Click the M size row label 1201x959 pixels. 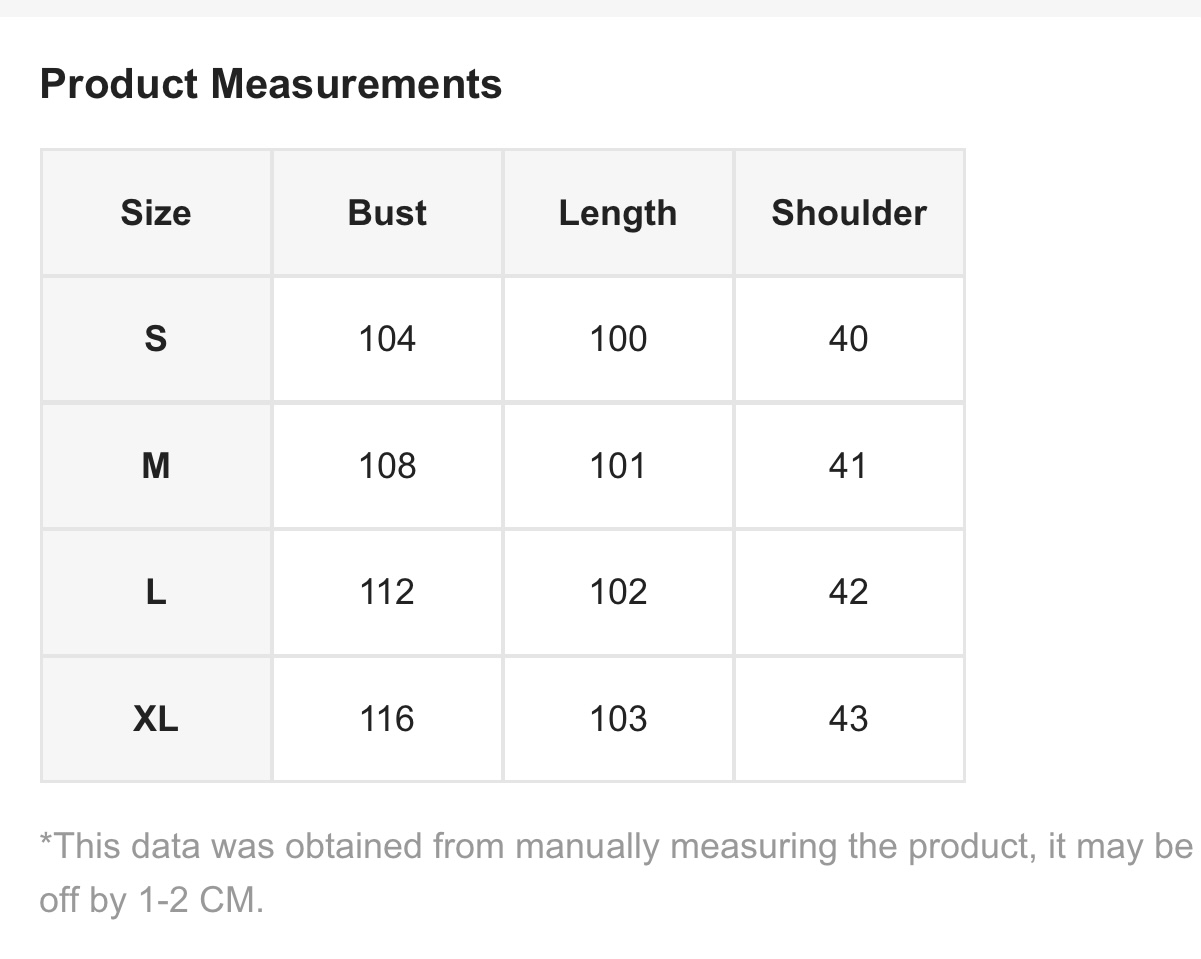(x=156, y=466)
